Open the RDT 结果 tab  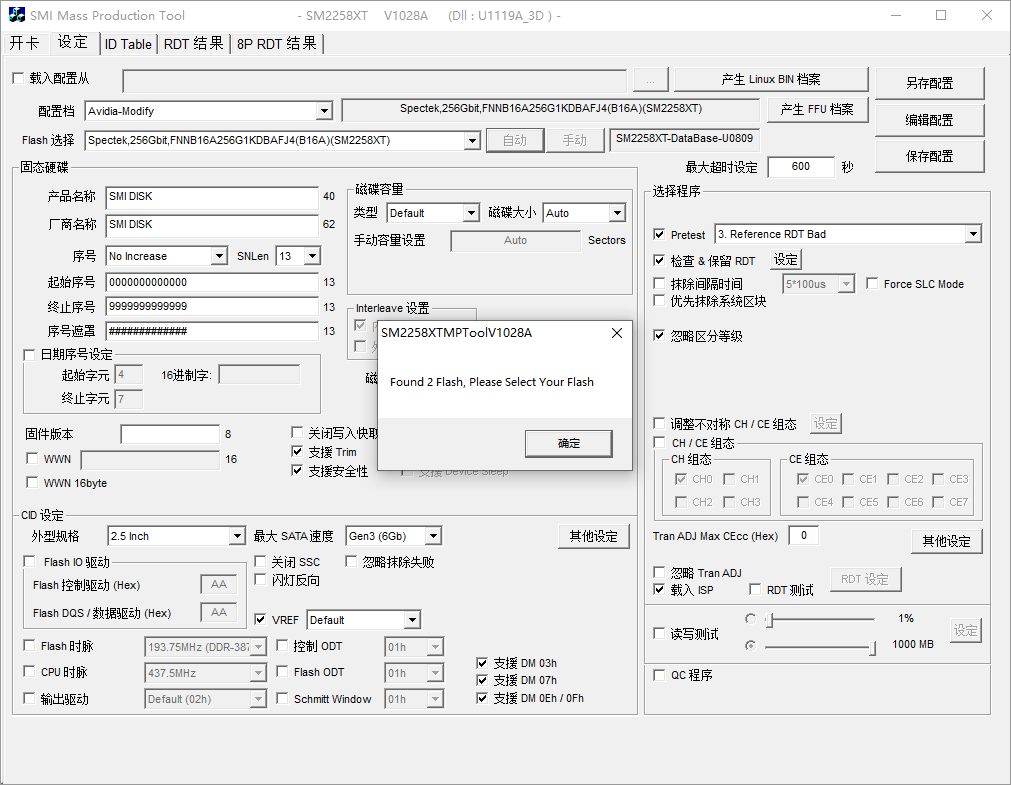[193, 44]
